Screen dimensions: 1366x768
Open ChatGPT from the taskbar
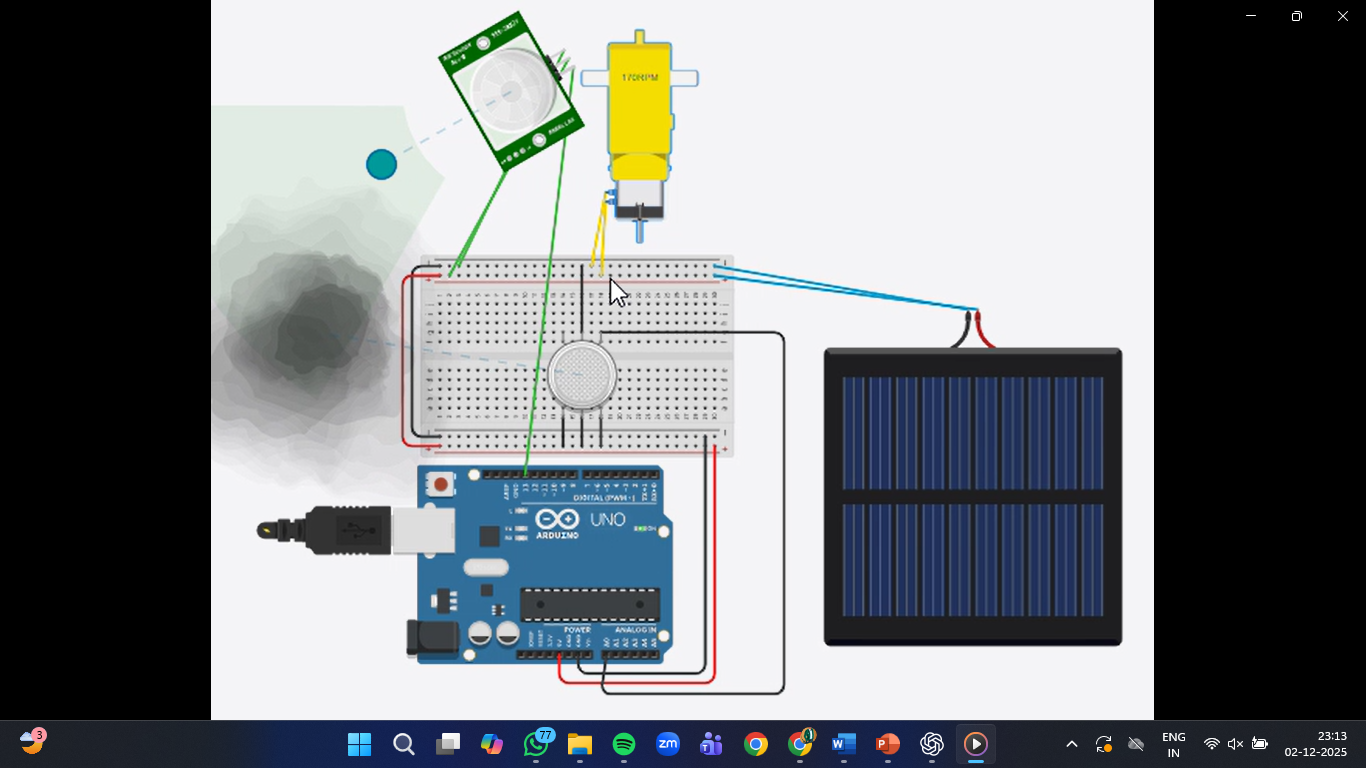(932, 745)
